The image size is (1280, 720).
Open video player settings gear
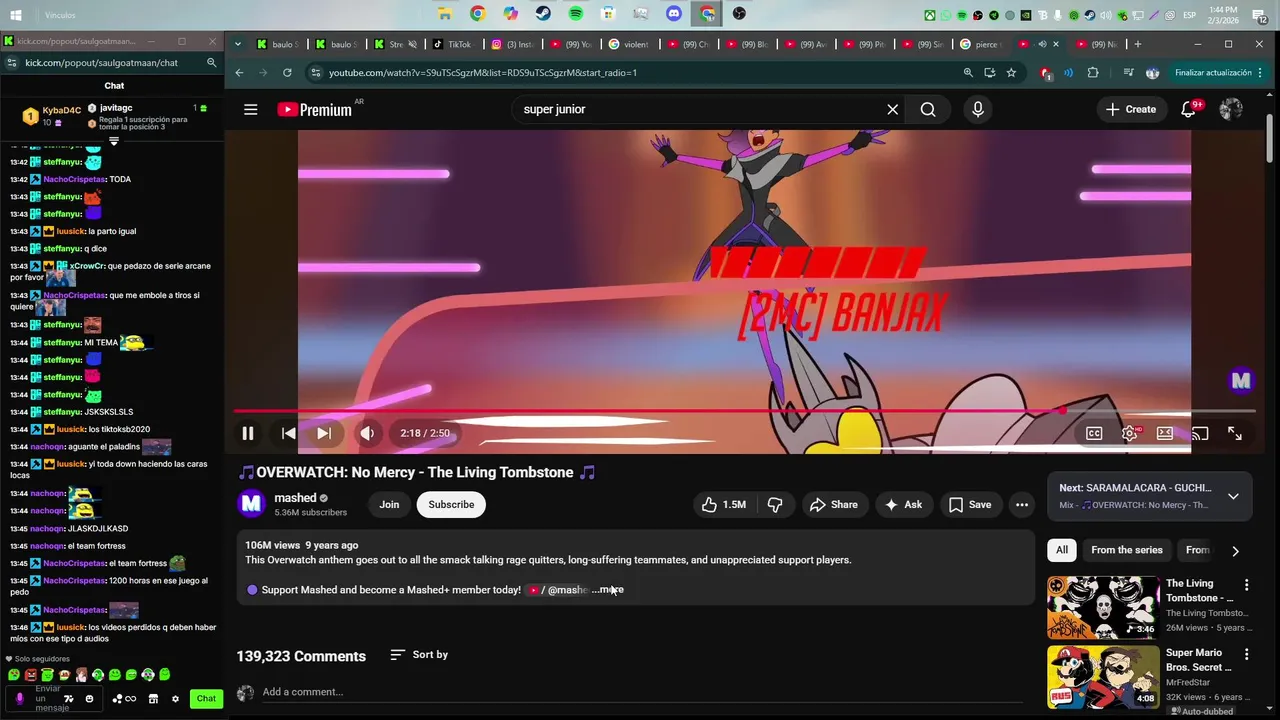[1129, 433]
